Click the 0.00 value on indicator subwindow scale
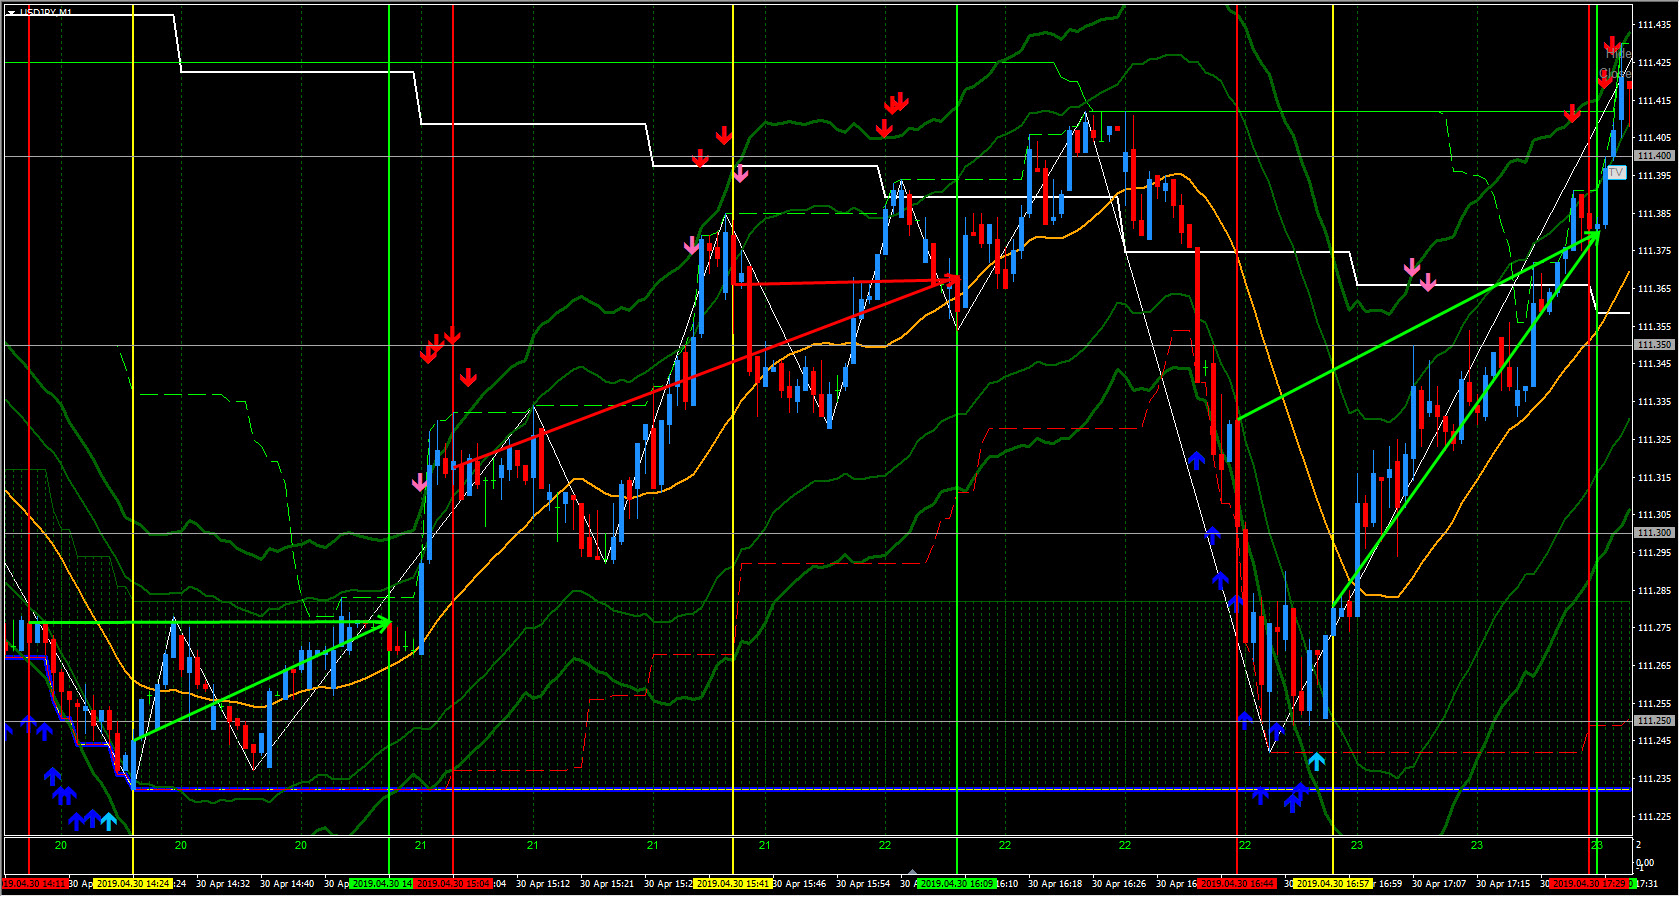1680x897 pixels. tap(1645, 863)
